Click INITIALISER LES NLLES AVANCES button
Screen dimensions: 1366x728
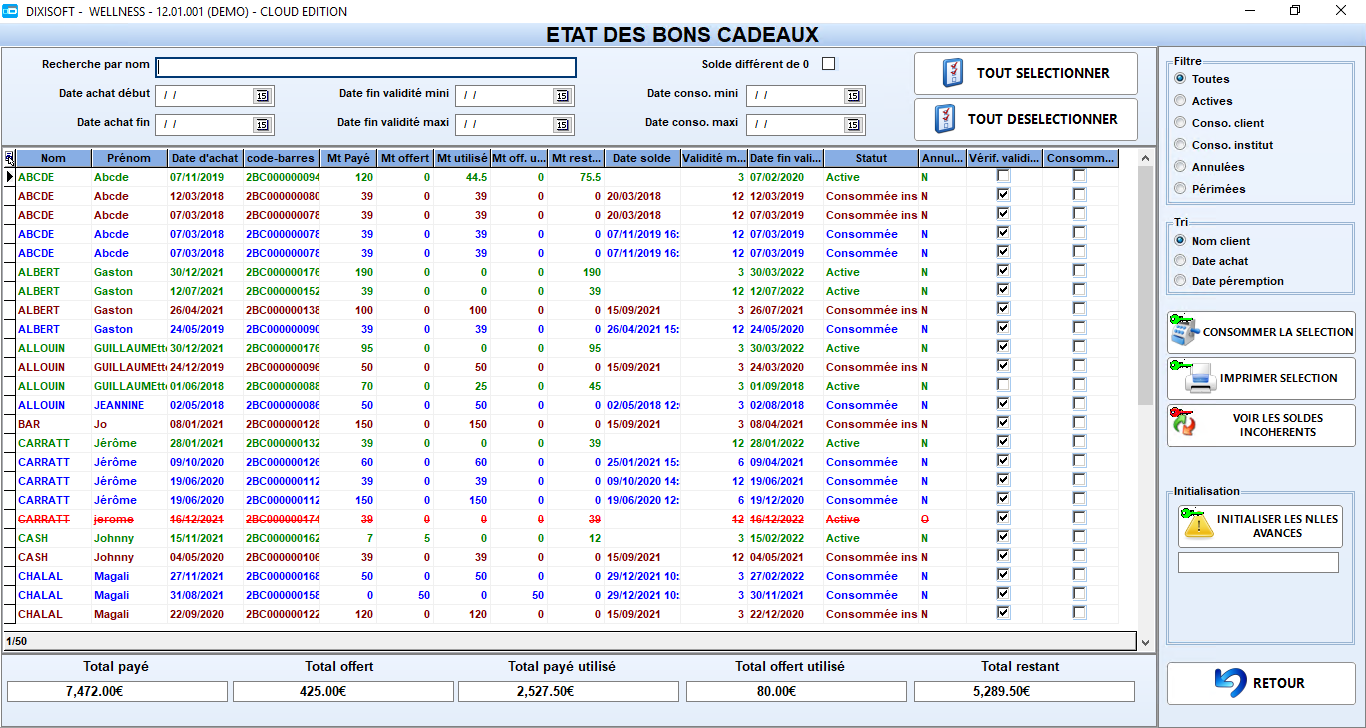click(x=1260, y=526)
